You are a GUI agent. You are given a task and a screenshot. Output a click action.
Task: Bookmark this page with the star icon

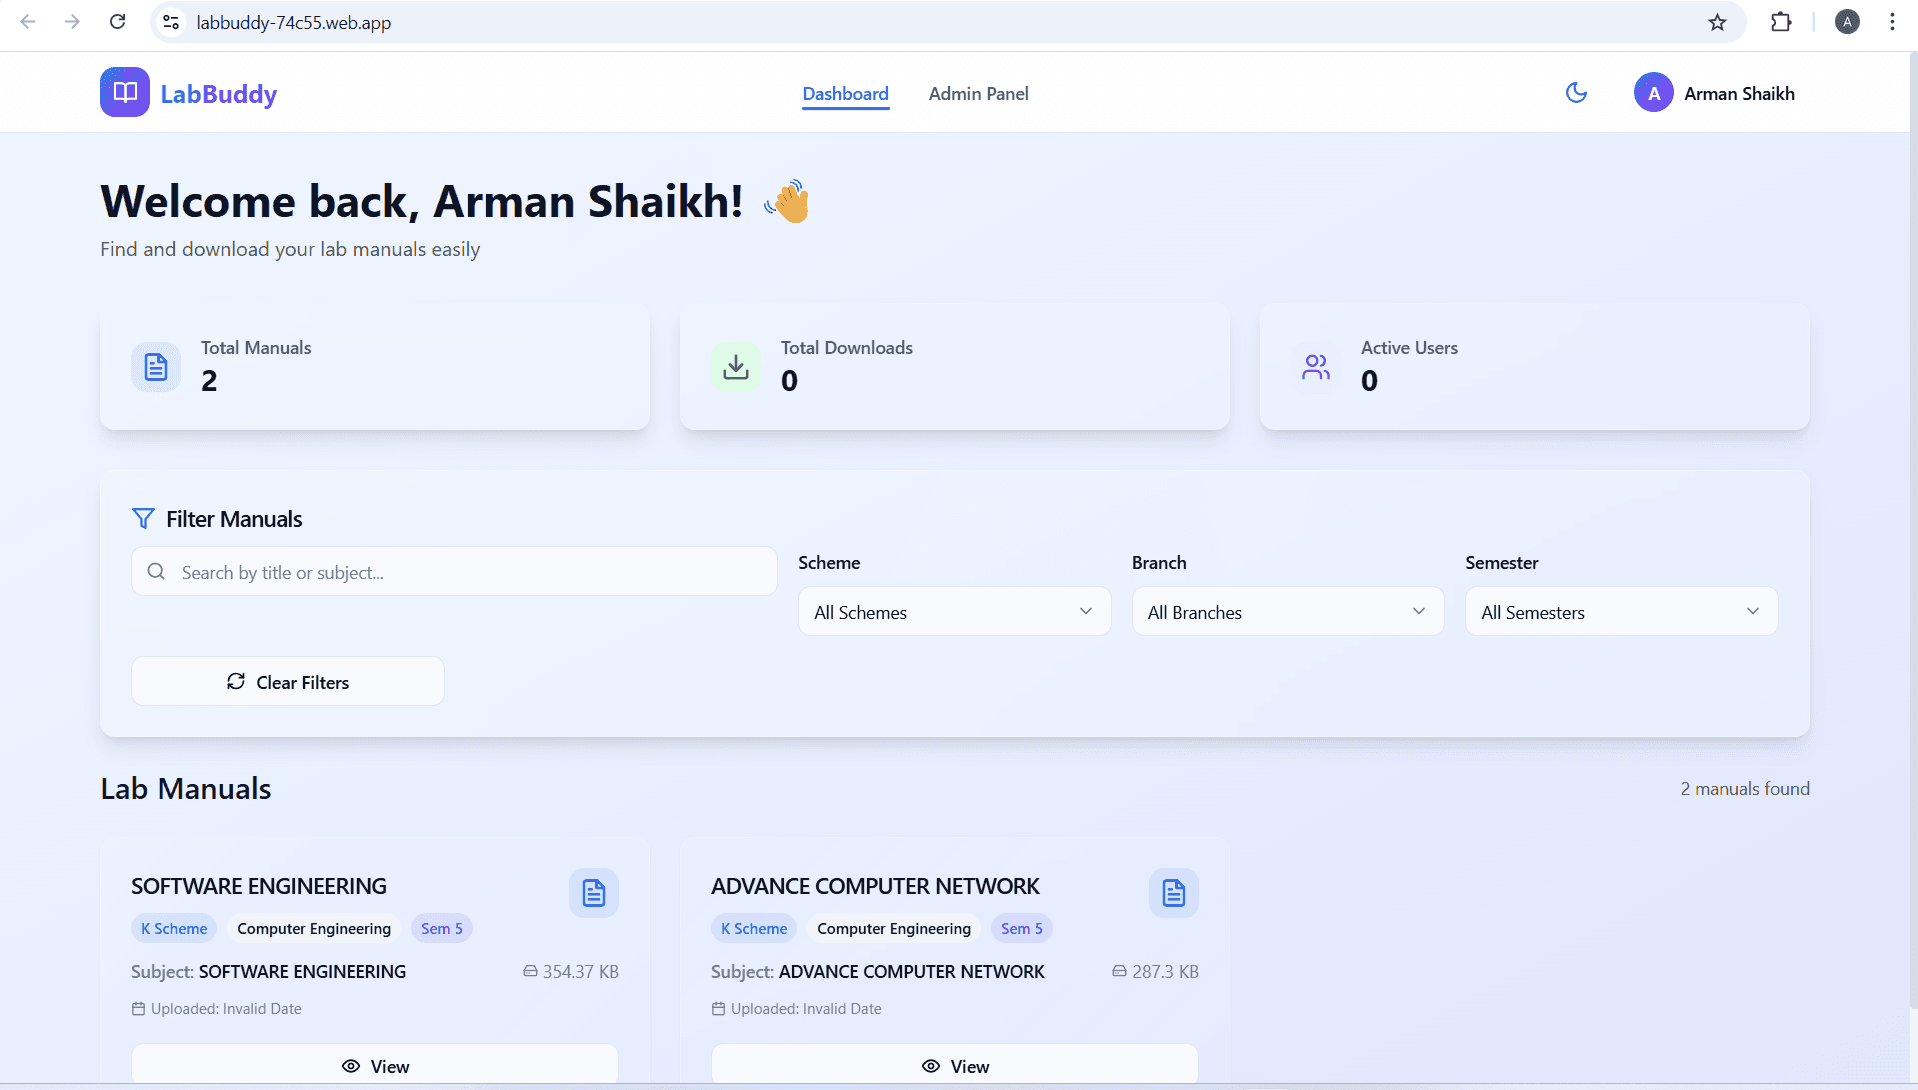point(1717,22)
